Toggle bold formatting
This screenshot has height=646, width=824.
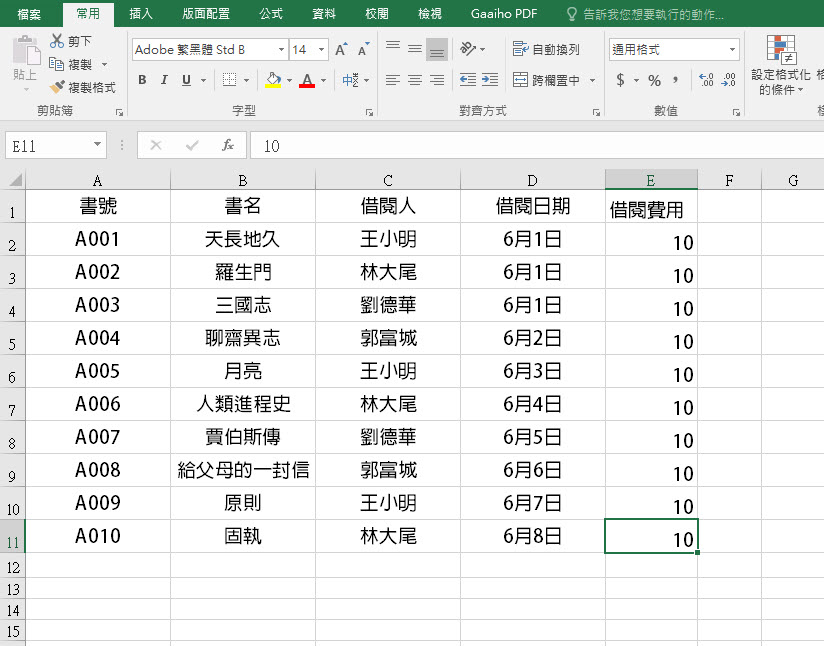(142, 80)
